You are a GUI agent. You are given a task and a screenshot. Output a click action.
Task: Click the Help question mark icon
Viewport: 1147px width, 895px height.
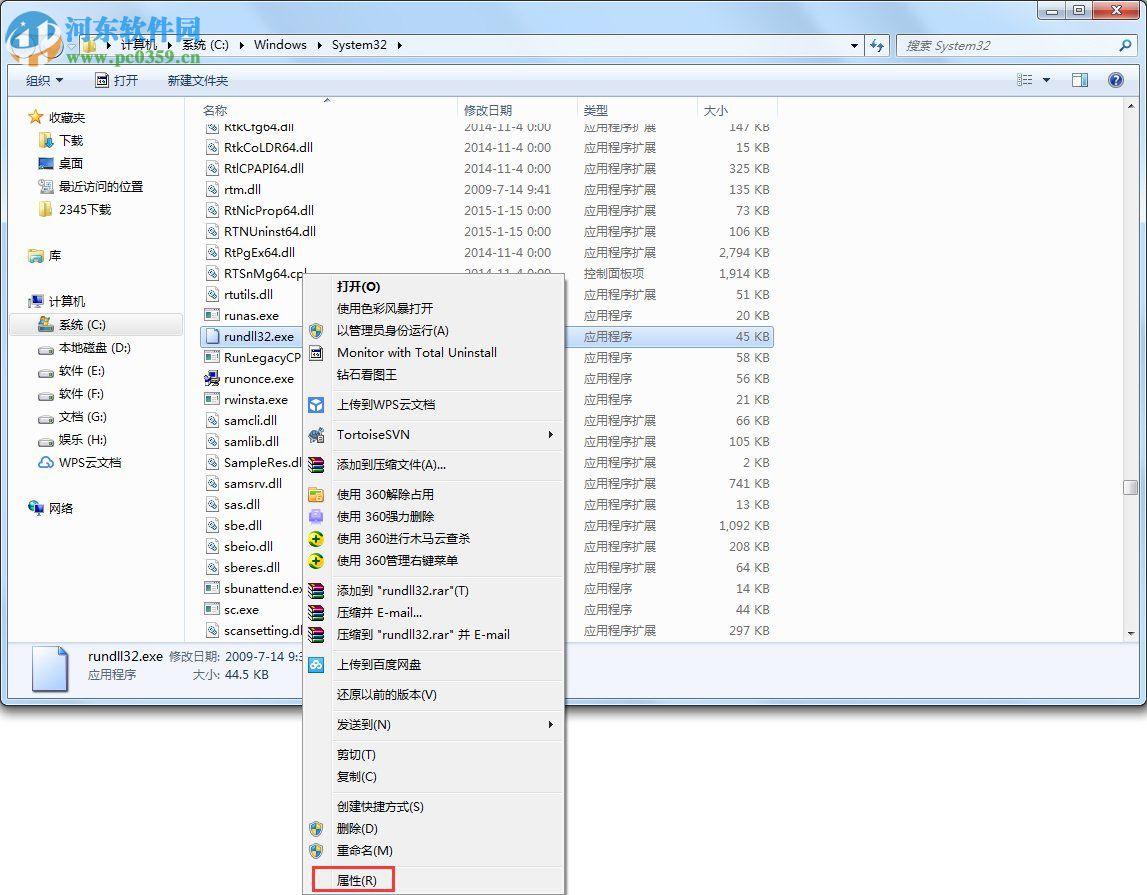point(1115,80)
